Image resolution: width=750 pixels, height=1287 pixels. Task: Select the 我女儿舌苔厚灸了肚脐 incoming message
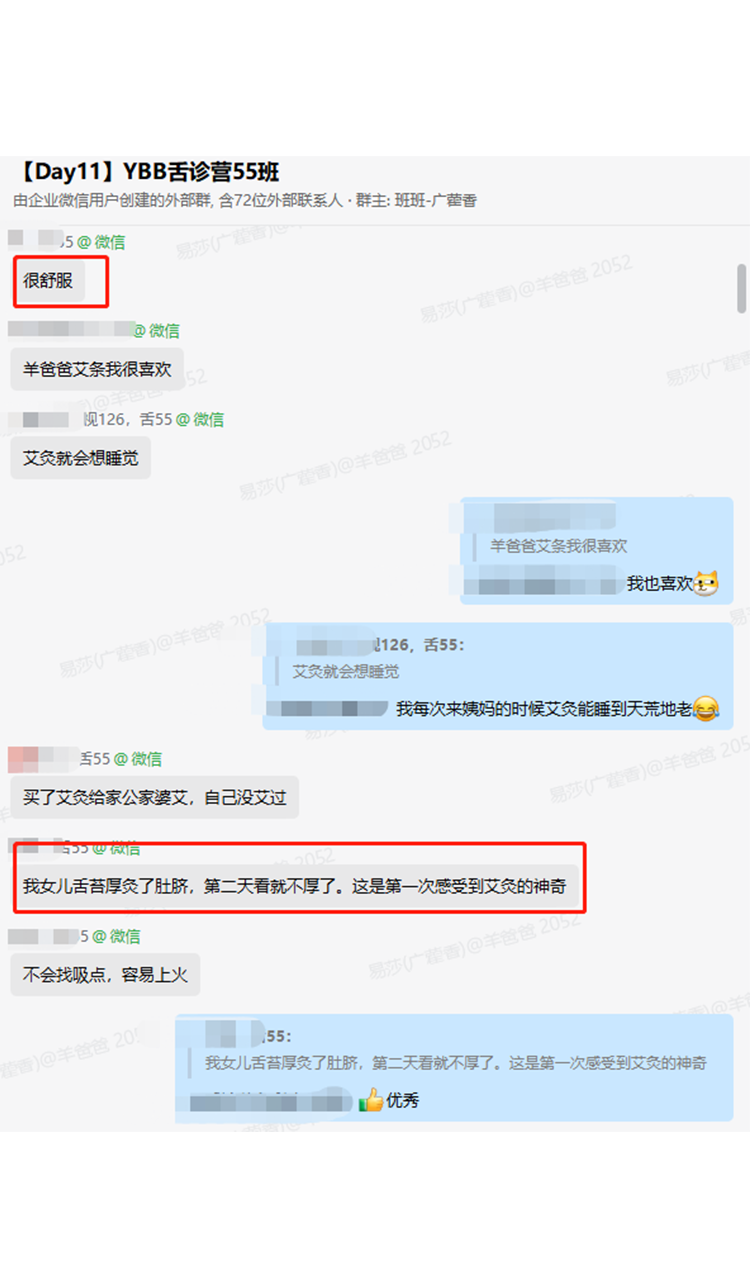click(295, 887)
